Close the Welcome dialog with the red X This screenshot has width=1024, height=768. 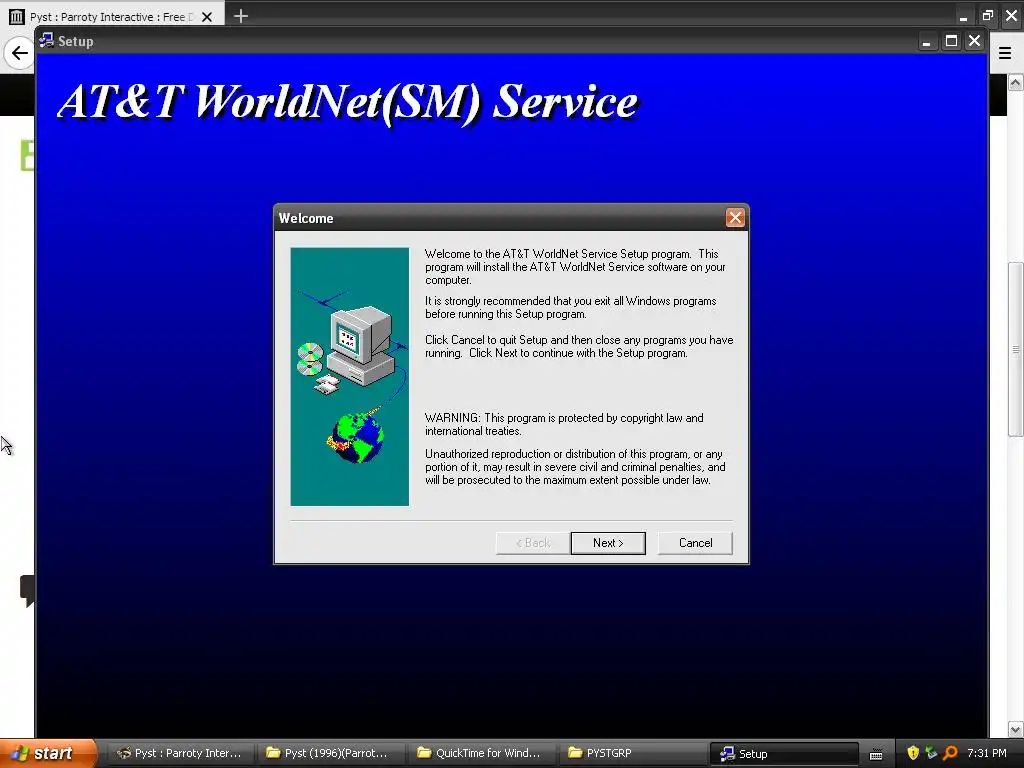(735, 217)
